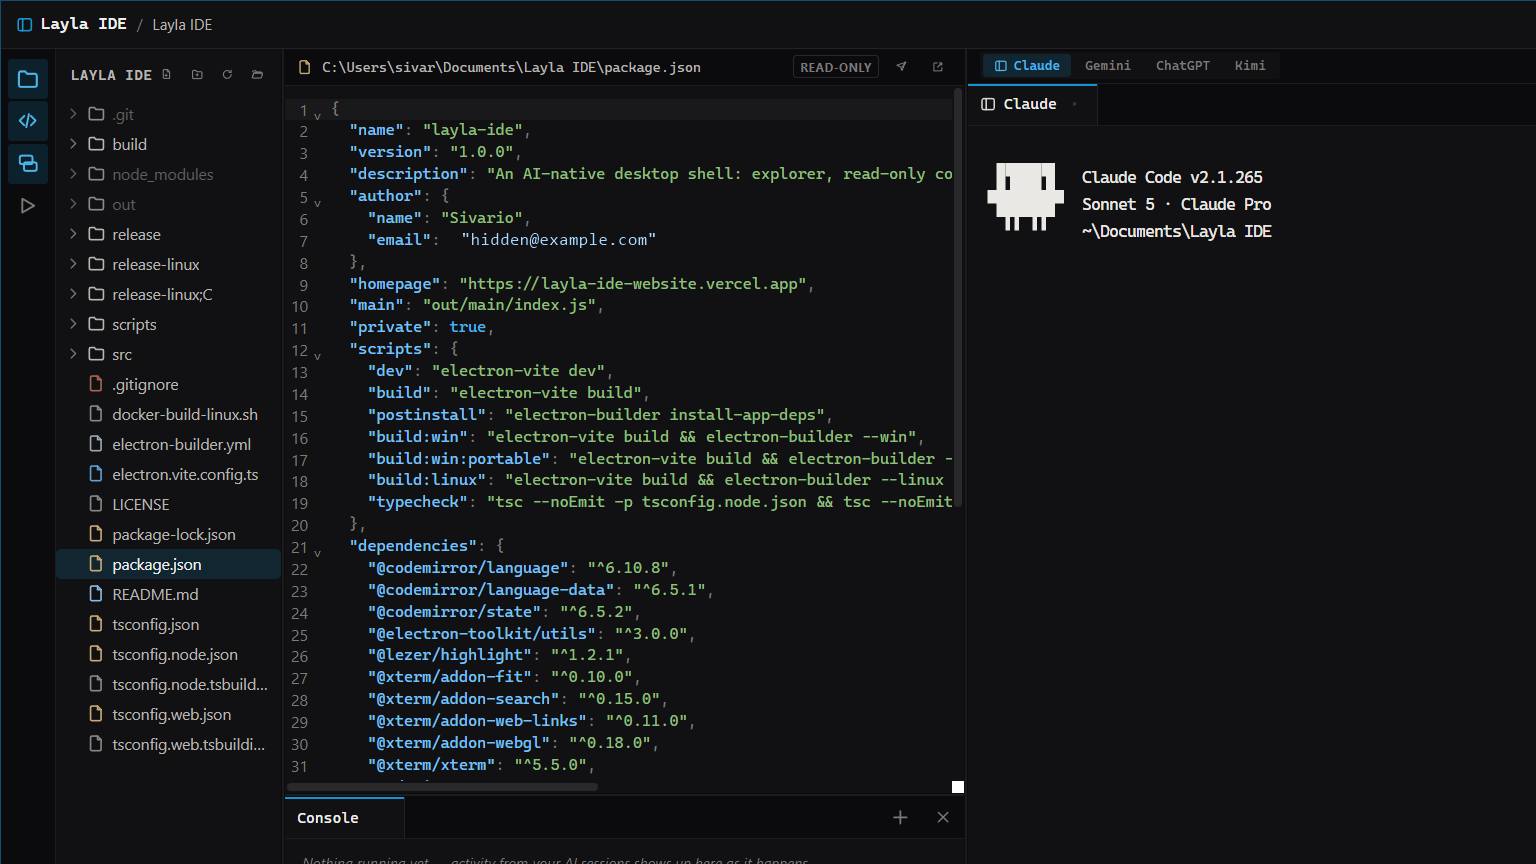Expand the build folder
1536x864 pixels.
point(73,144)
